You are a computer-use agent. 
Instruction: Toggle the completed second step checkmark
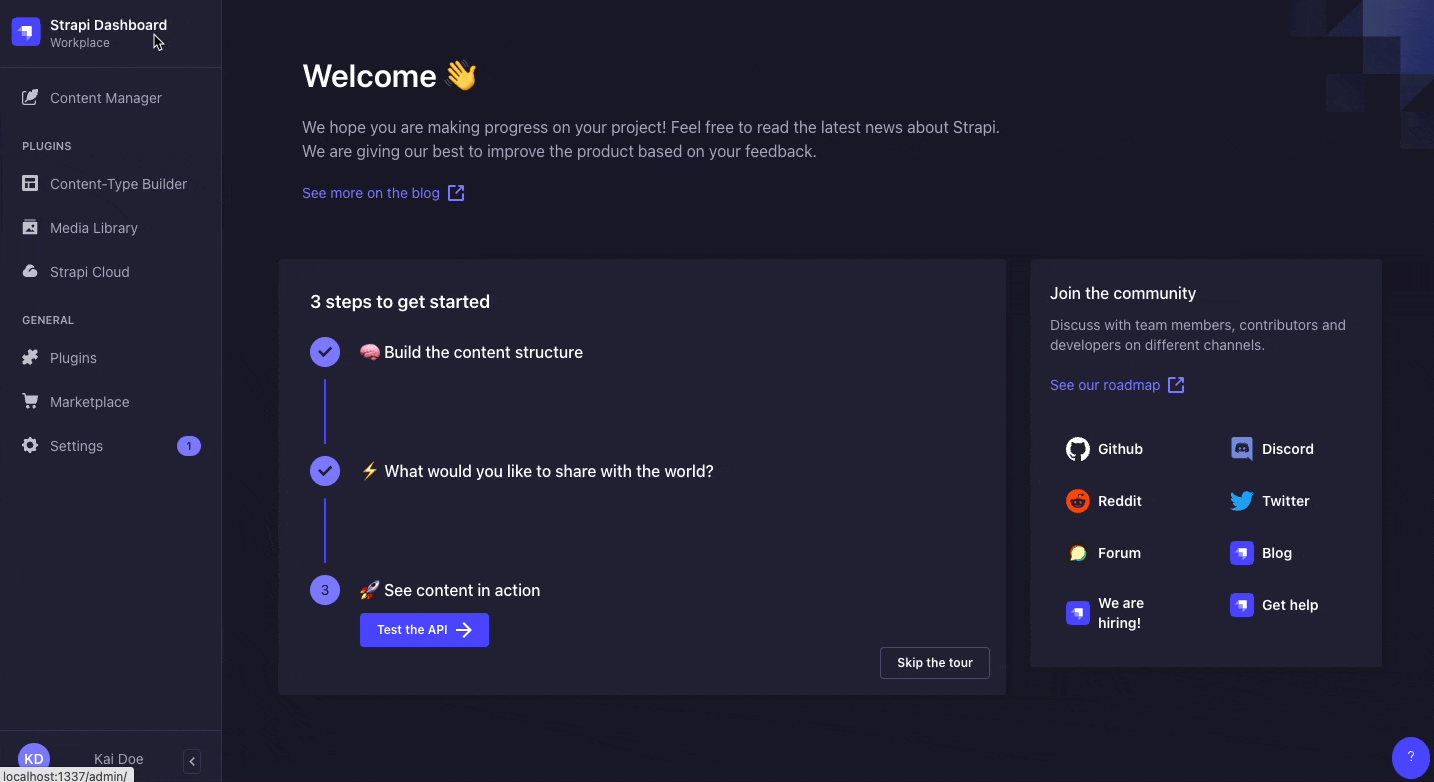click(324, 471)
